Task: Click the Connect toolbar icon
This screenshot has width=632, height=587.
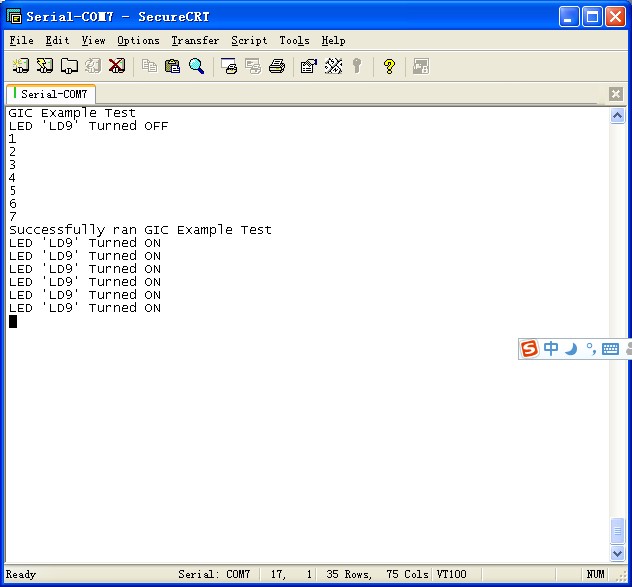Action: click(20, 66)
